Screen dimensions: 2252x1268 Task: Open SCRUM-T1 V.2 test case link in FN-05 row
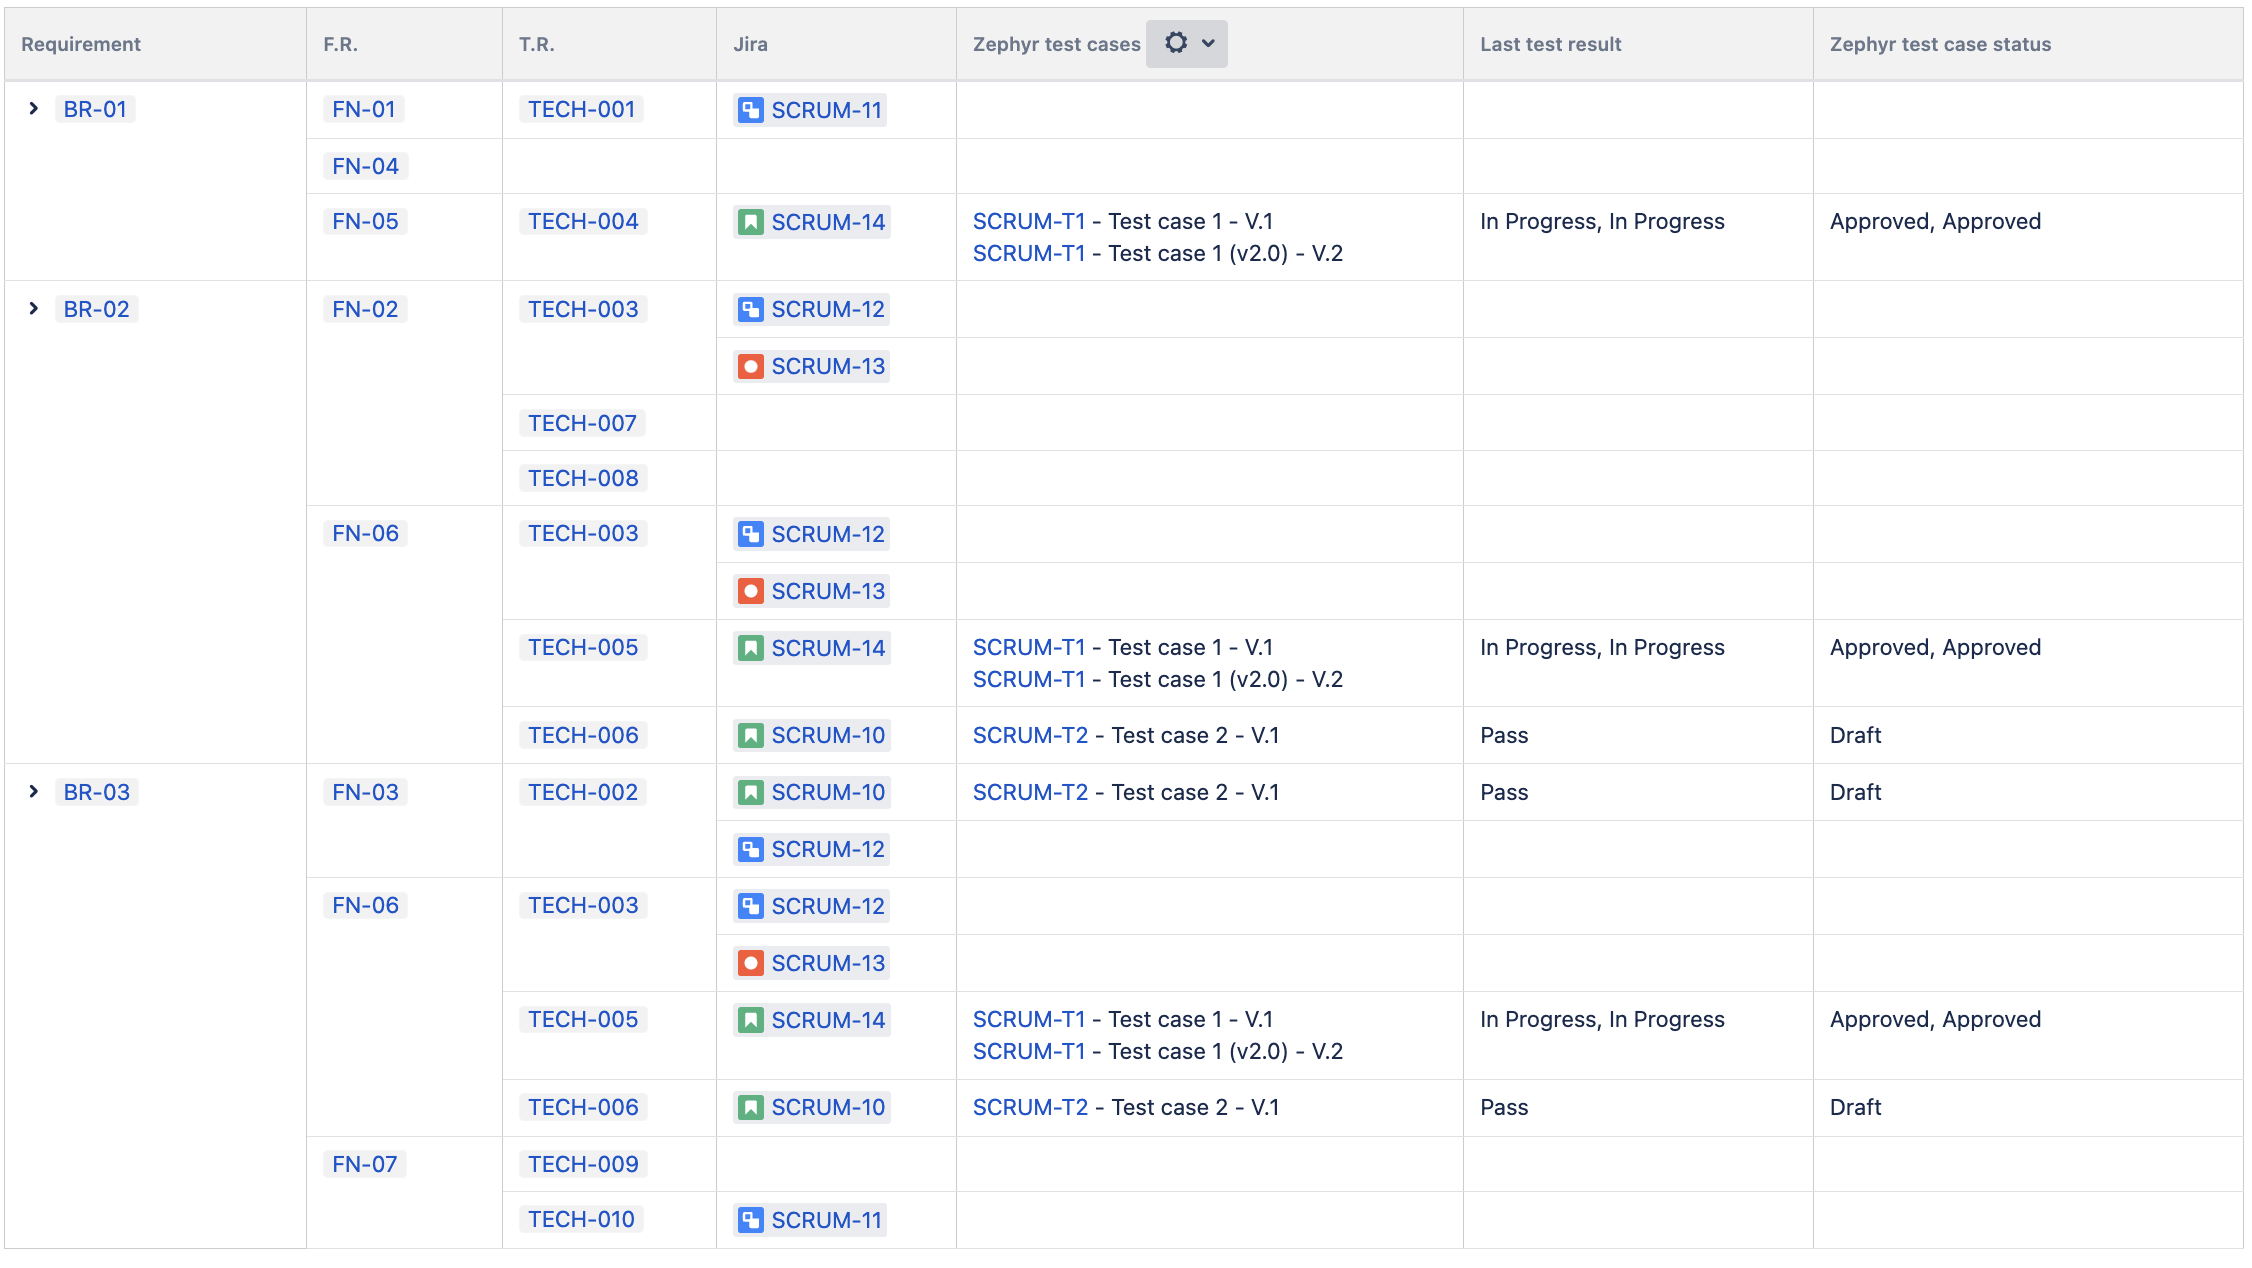point(1029,253)
